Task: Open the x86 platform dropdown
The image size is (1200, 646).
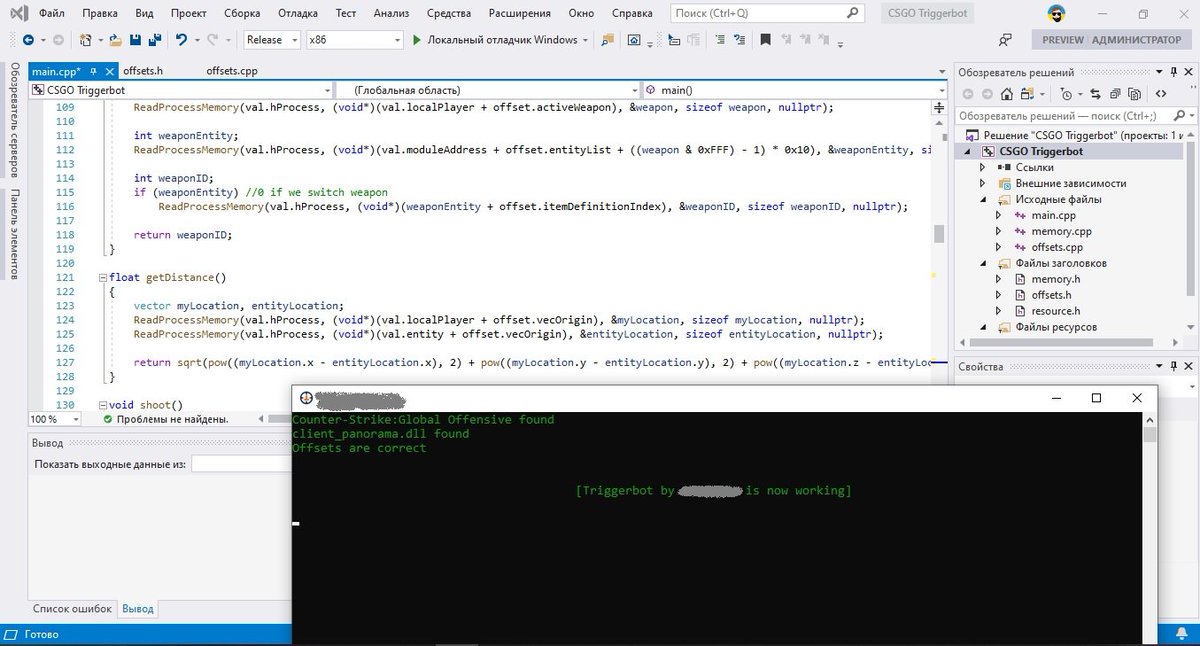Action: (x=355, y=40)
